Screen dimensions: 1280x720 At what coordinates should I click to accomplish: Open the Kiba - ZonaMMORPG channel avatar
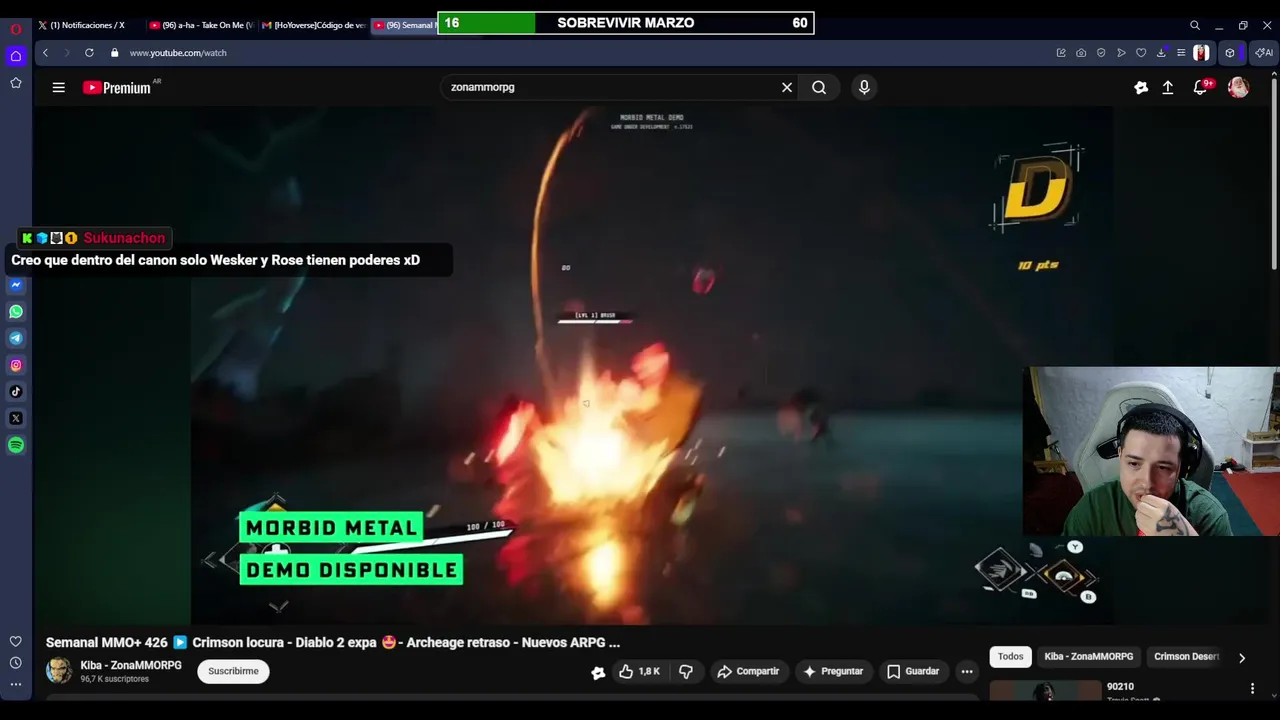click(59, 671)
